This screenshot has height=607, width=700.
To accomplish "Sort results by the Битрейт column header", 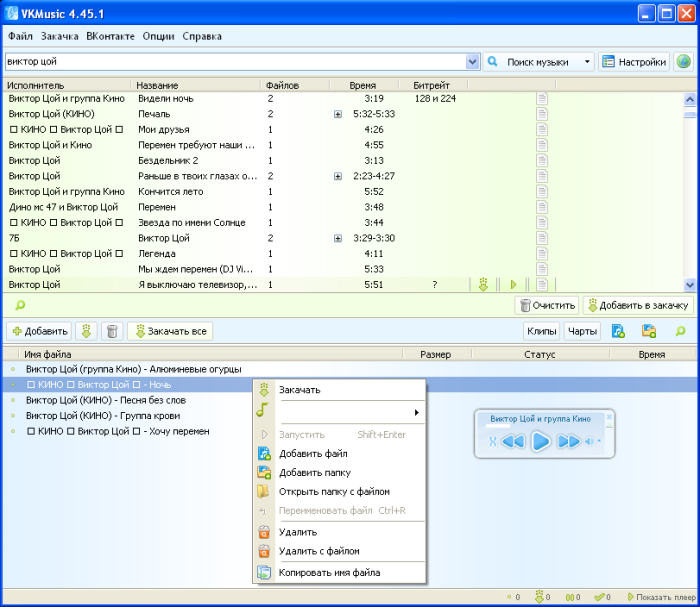I will click(x=432, y=85).
